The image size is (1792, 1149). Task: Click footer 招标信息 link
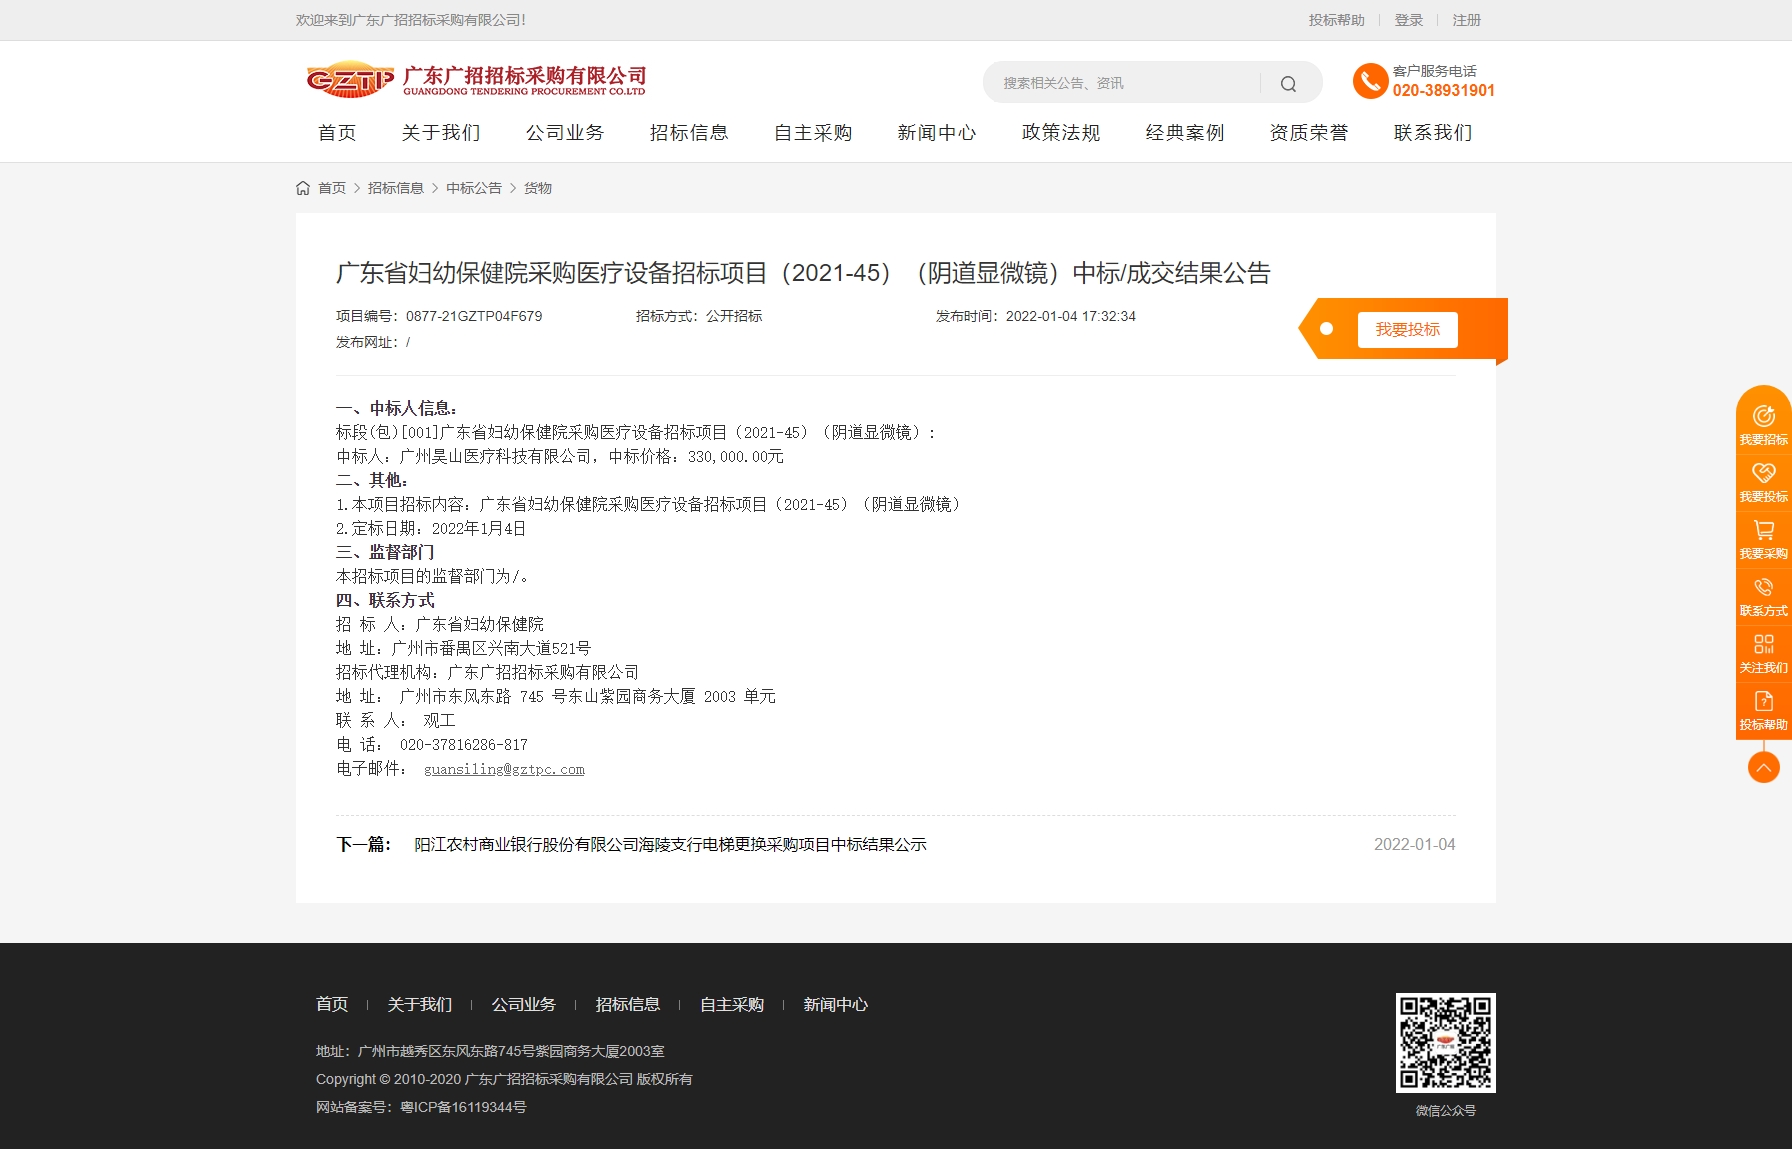pyautogui.click(x=628, y=1005)
